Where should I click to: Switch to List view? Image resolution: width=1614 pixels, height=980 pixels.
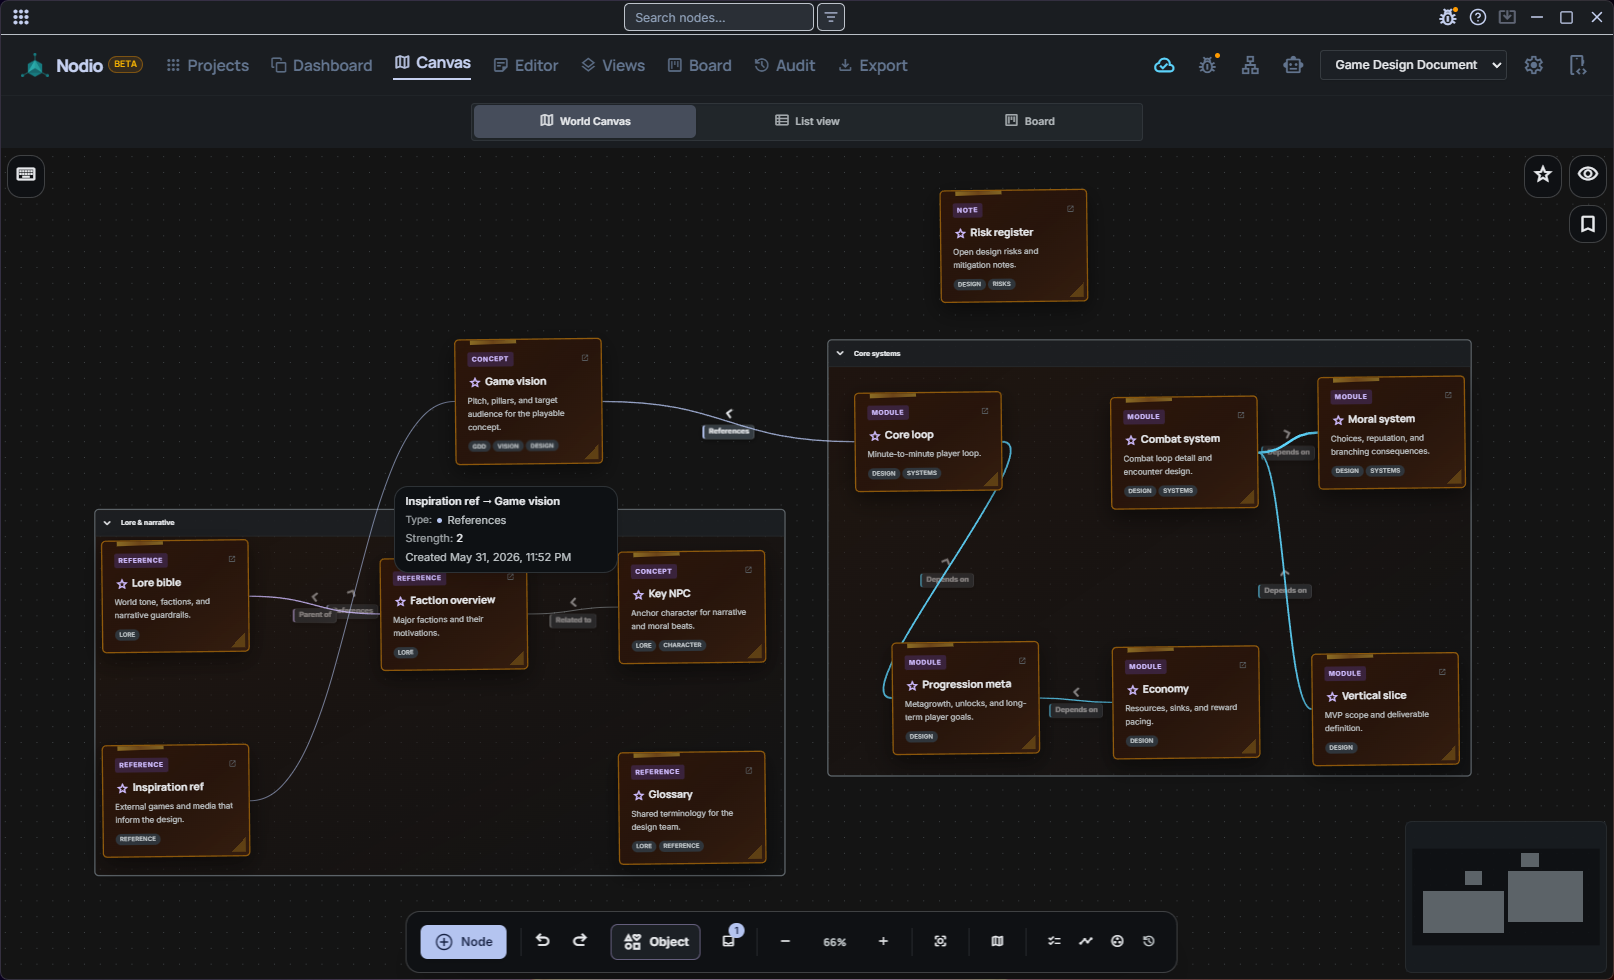pyautogui.click(x=807, y=121)
